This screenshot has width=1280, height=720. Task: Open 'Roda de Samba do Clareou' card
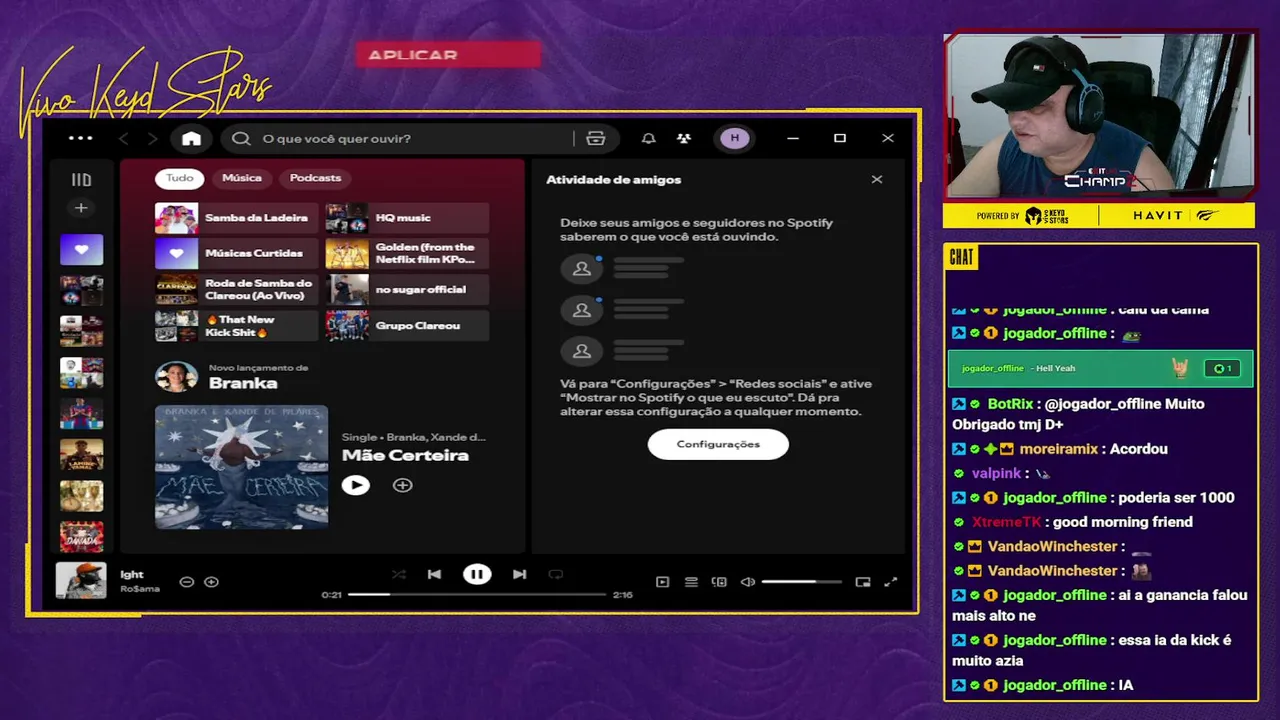tap(236, 290)
